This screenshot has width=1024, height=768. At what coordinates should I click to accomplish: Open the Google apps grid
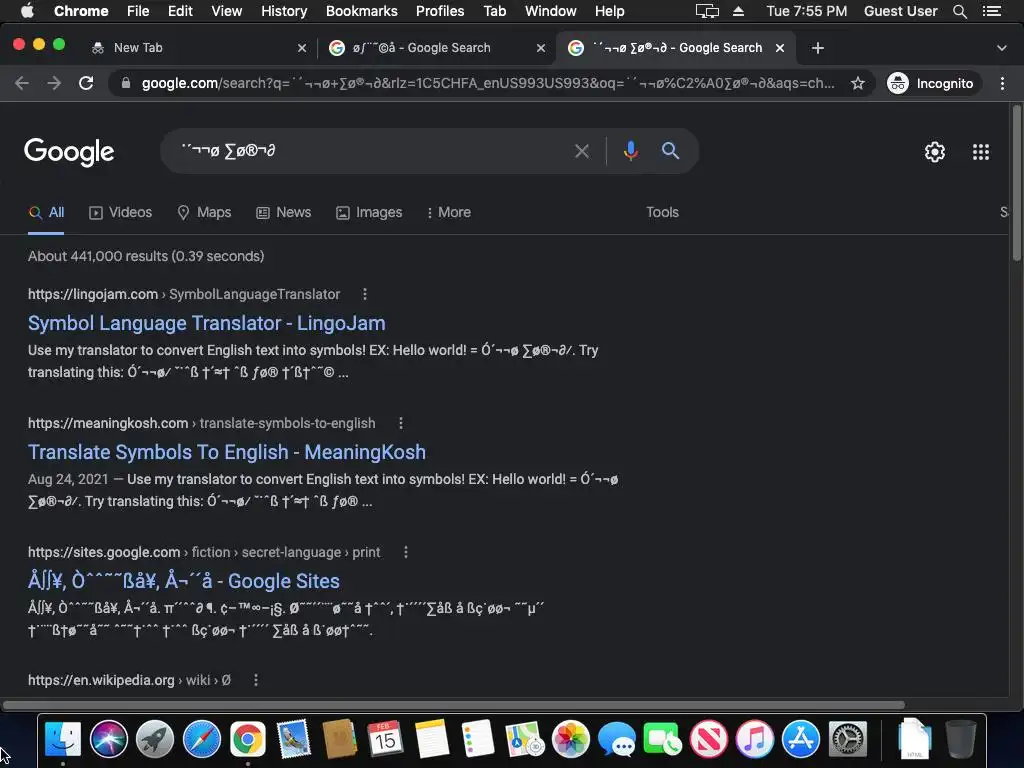tap(980, 152)
